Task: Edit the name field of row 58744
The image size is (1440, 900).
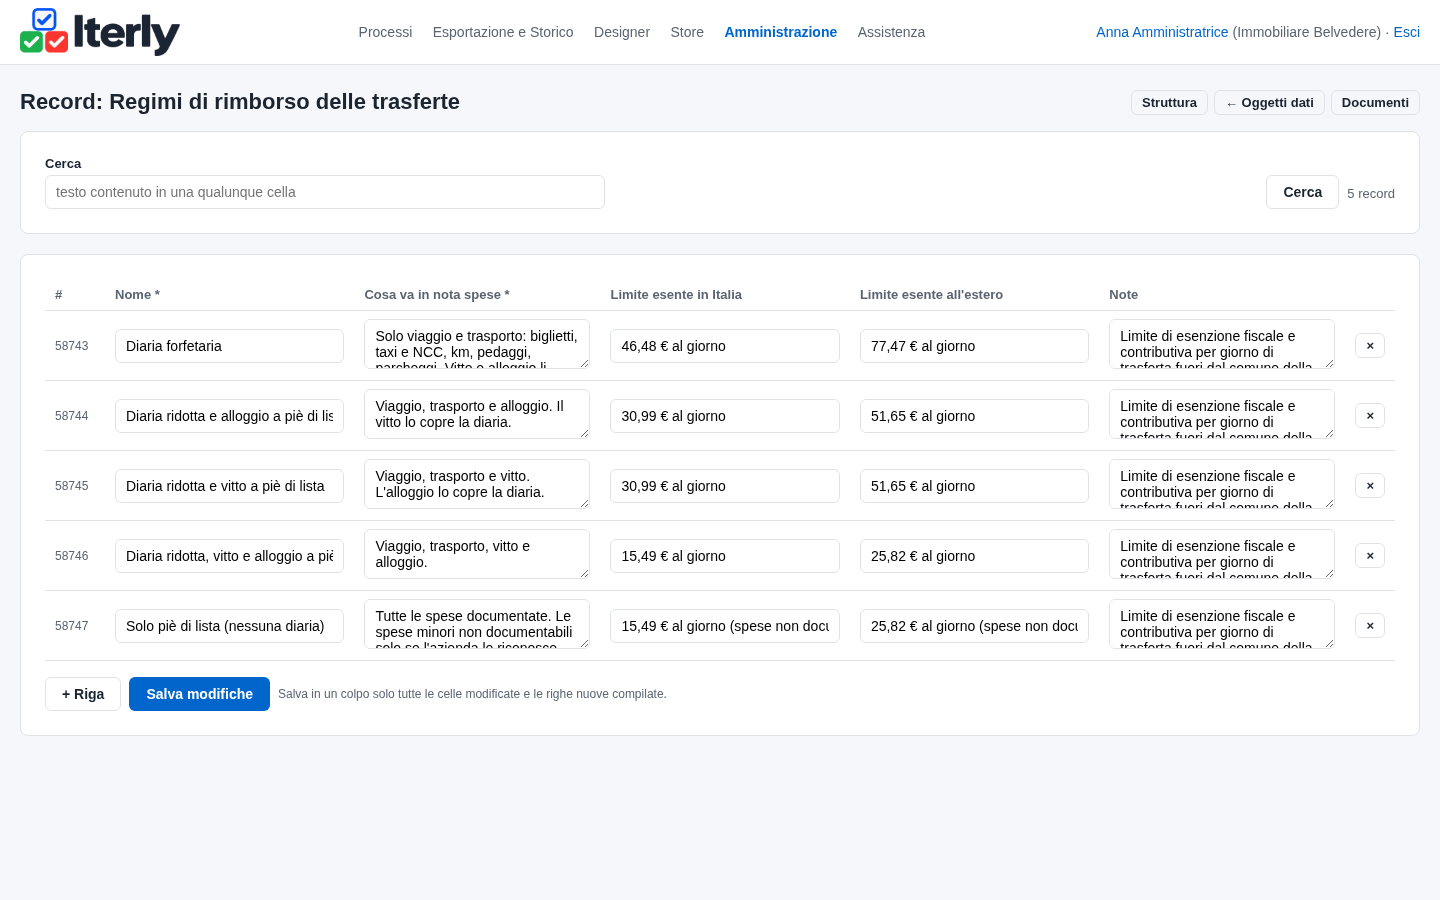Action: pyautogui.click(x=229, y=416)
